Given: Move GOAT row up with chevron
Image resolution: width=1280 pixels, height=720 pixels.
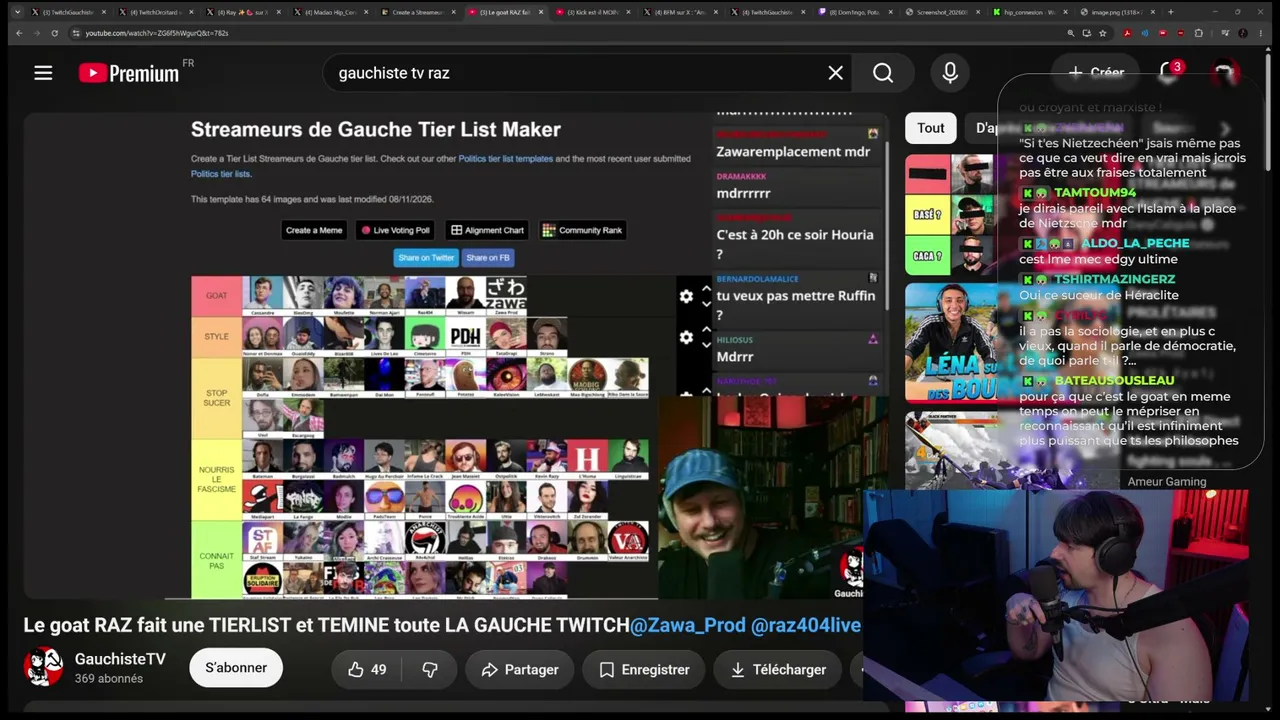Looking at the screenshot, I should (706, 288).
